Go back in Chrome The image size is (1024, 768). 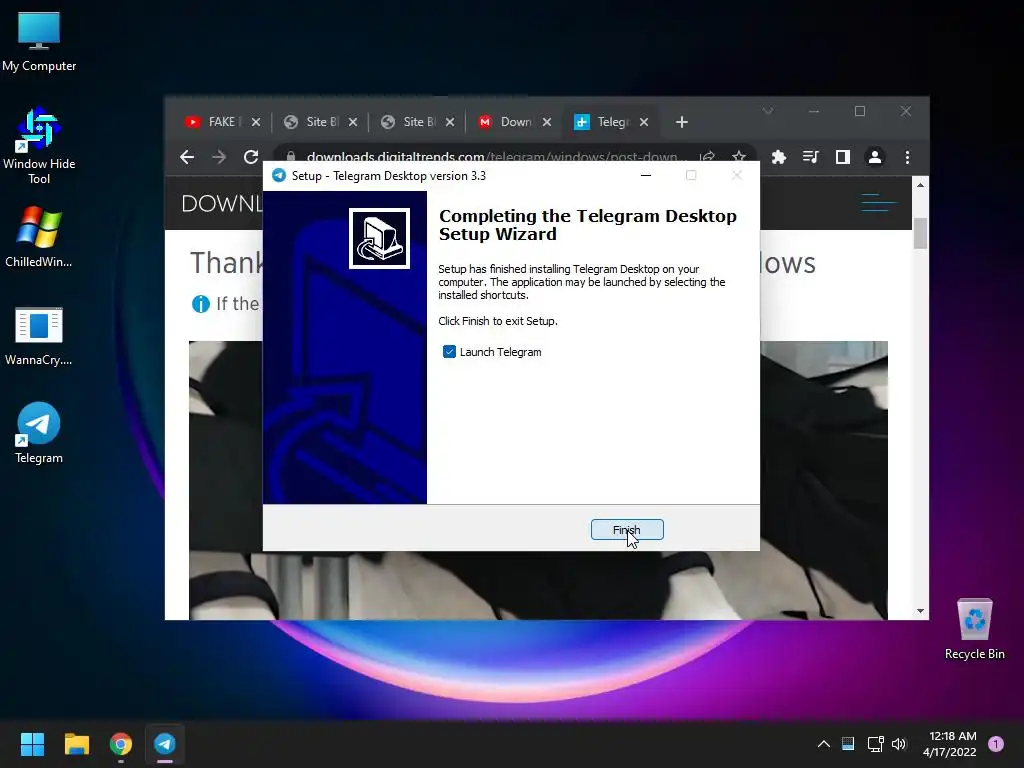click(187, 157)
